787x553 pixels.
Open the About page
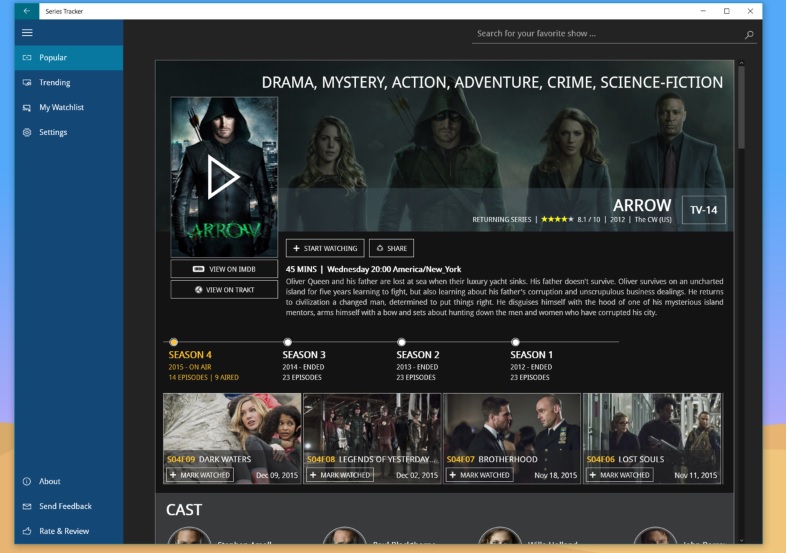click(50, 481)
